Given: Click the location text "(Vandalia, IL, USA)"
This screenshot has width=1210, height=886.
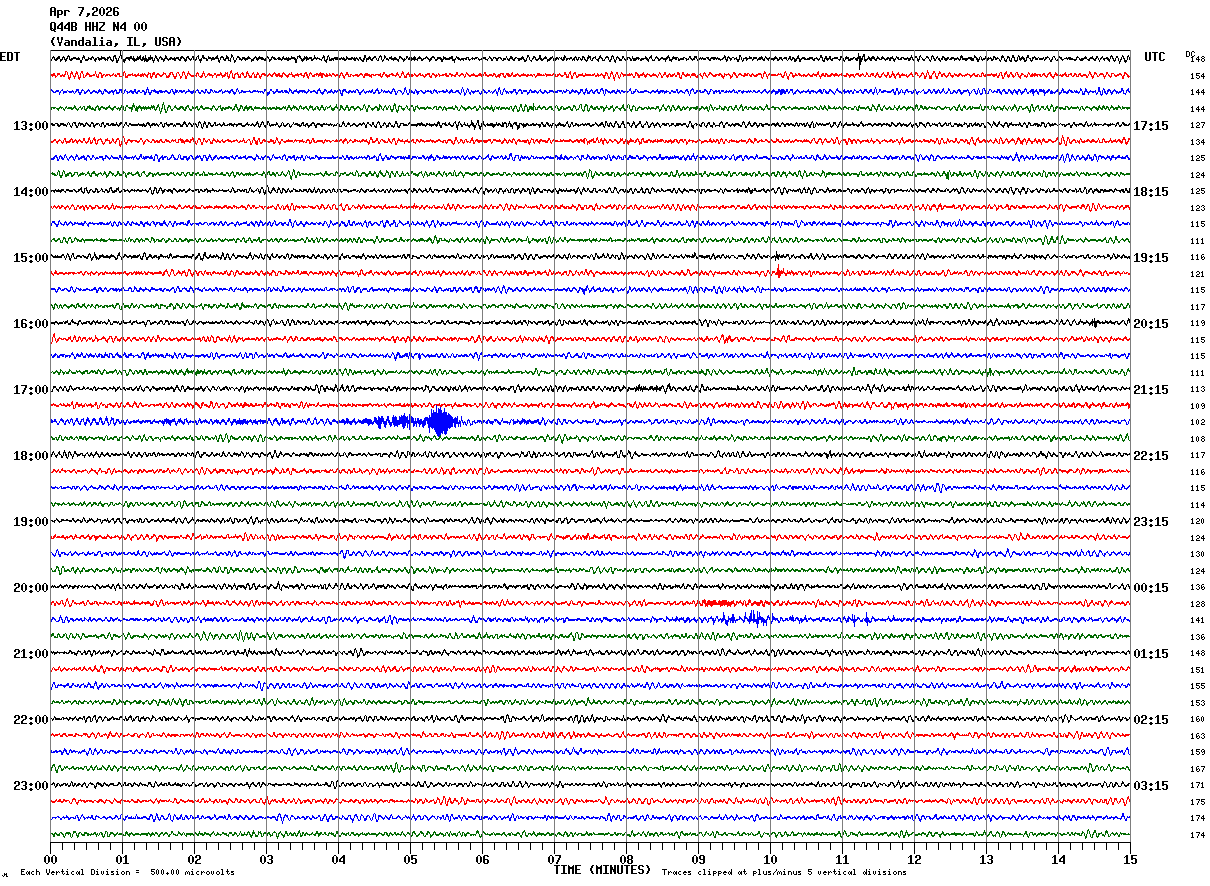Looking at the screenshot, I should coord(116,42).
